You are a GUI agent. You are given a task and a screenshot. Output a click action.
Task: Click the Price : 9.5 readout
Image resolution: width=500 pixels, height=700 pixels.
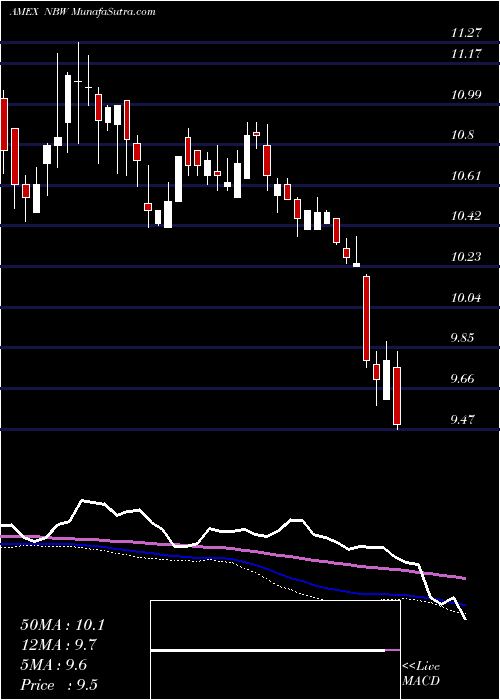click(59, 685)
